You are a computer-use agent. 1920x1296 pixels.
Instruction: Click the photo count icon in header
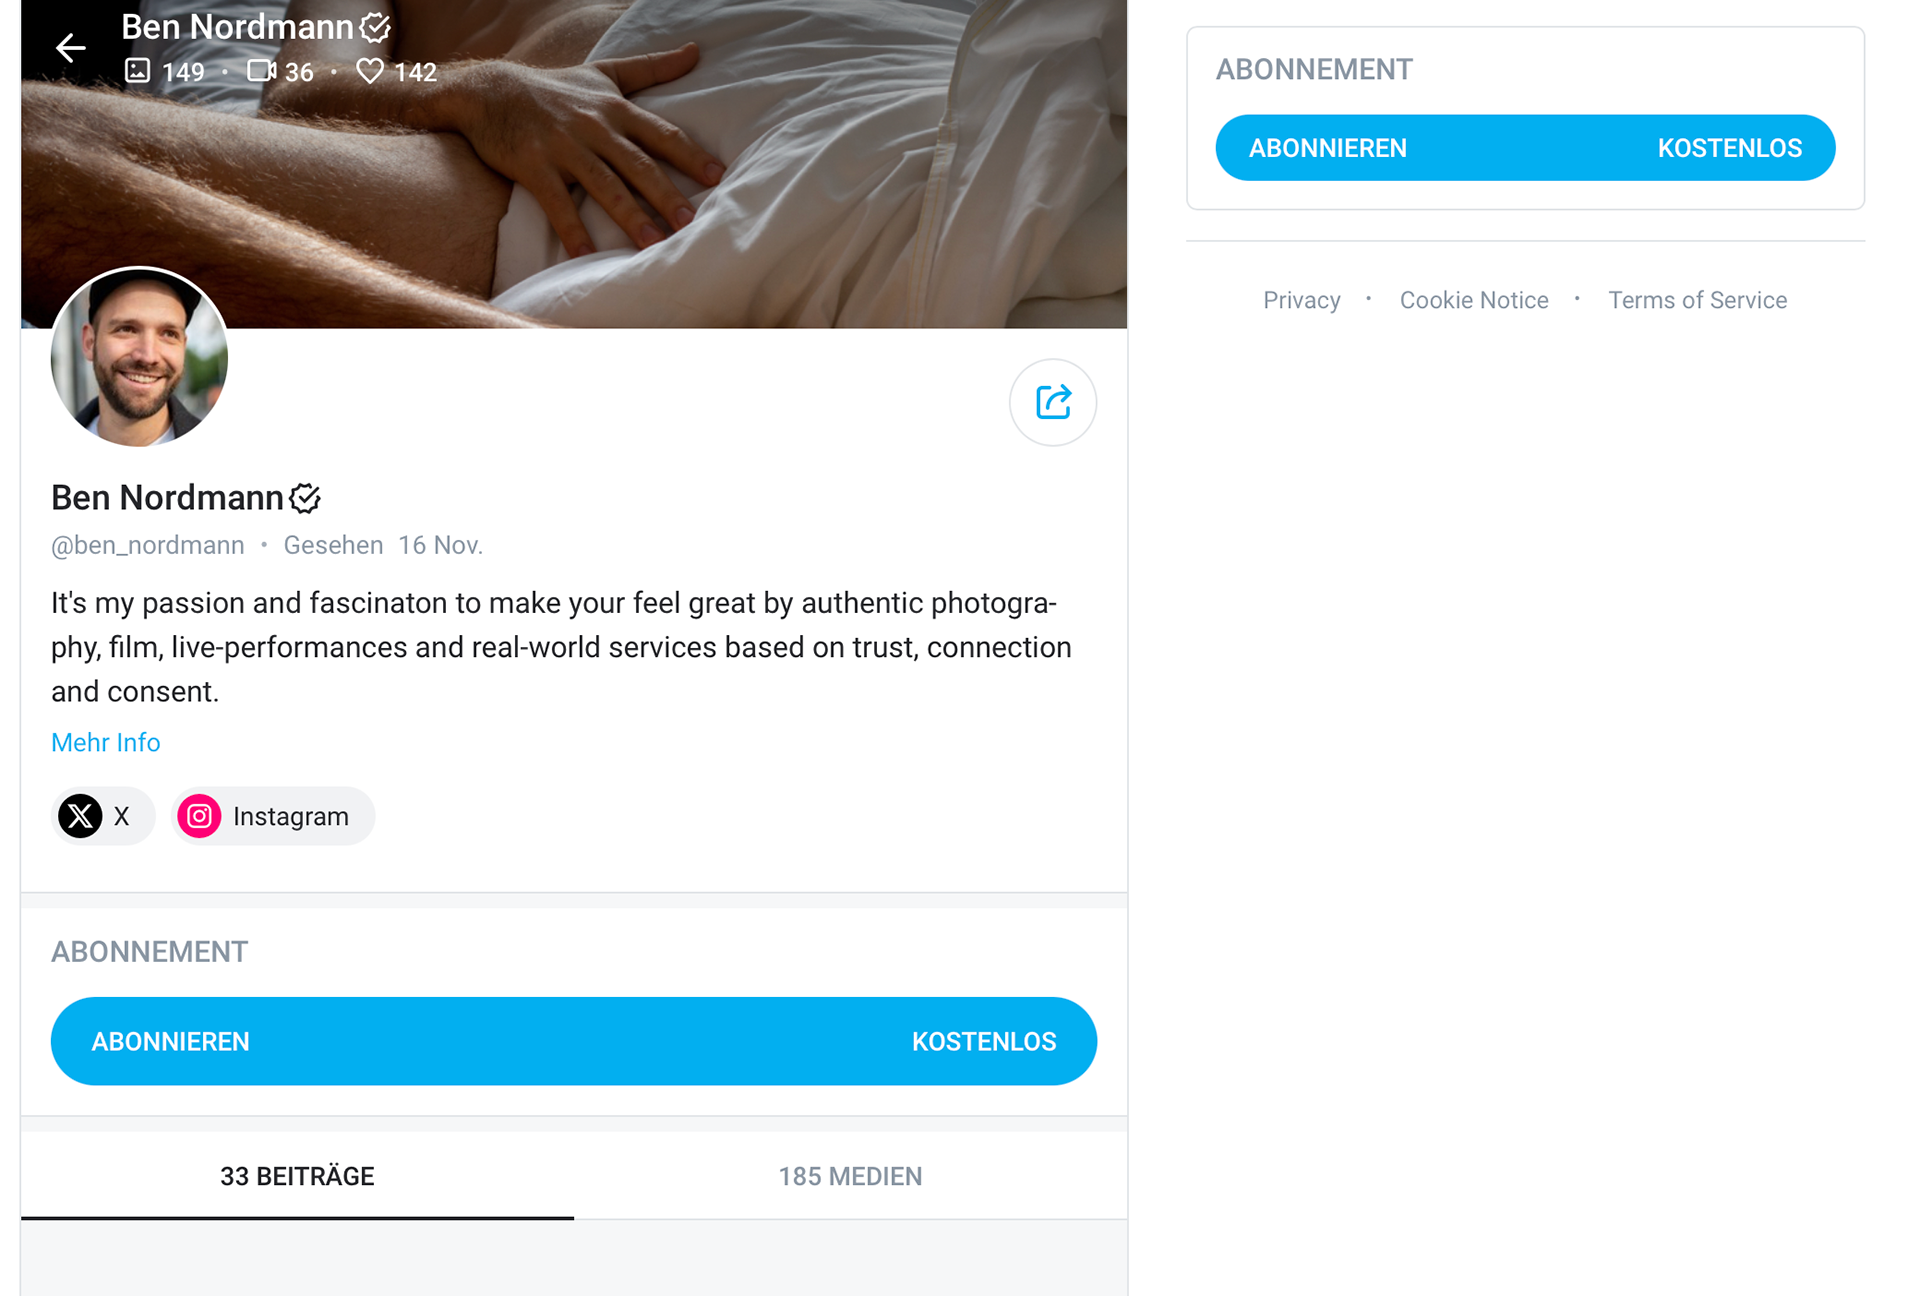pos(137,71)
